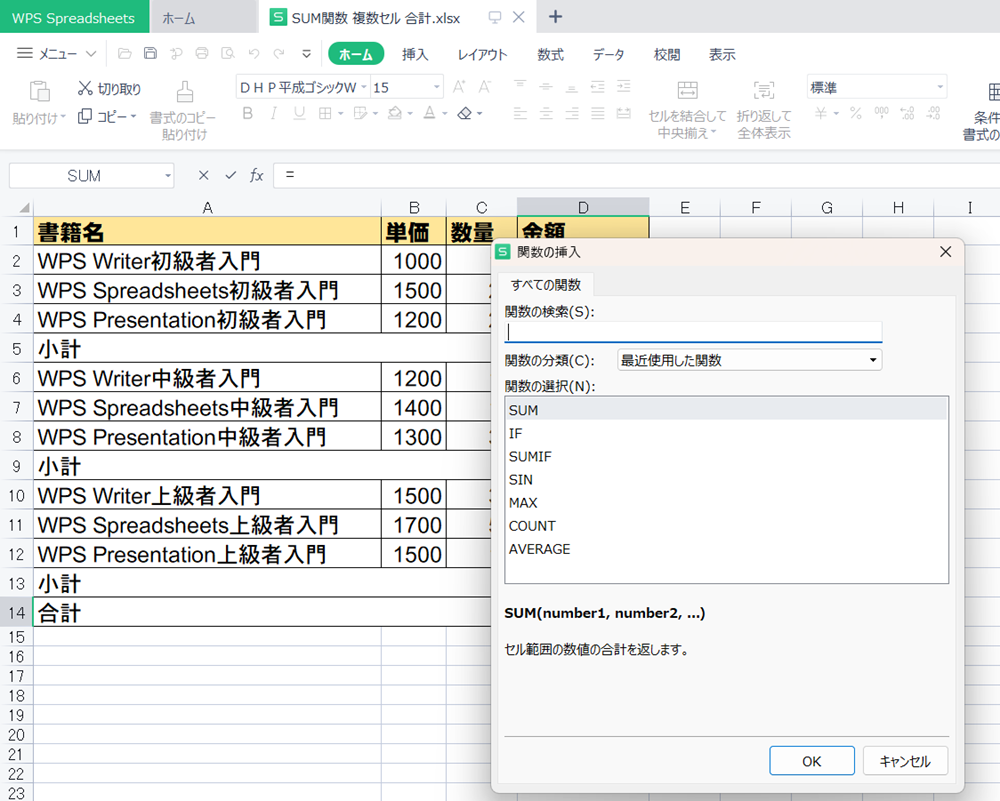Open the name box SUM dropdown
The width and height of the screenshot is (1000, 801).
[x=168, y=175]
